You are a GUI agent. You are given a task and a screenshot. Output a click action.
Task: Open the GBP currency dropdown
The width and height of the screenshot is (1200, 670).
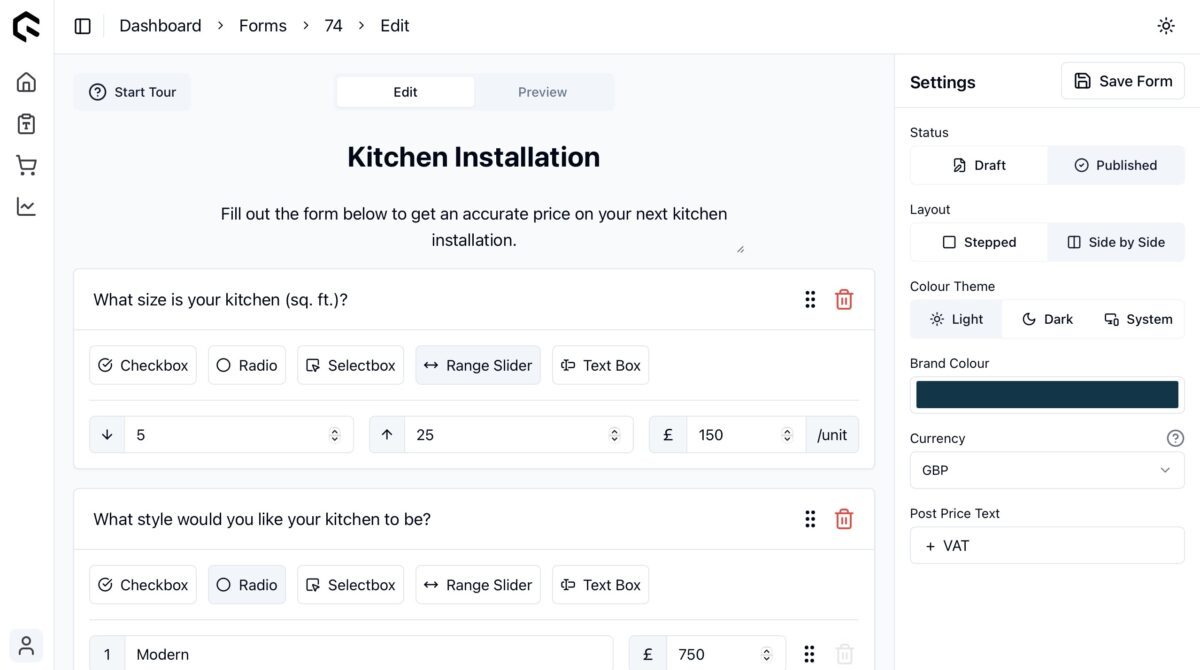[1047, 470]
